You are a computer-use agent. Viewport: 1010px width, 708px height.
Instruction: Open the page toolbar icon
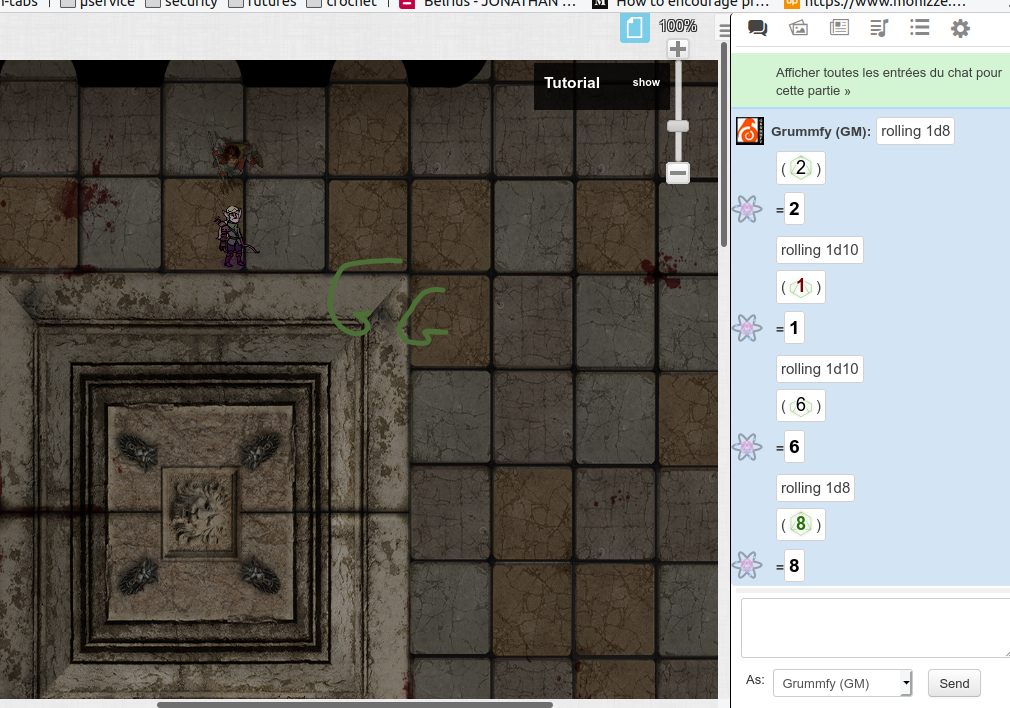pos(634,28)
